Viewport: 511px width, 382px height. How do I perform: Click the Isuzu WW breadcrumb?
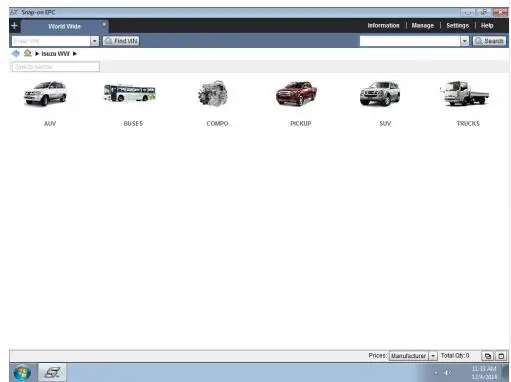tap(55, 54)
